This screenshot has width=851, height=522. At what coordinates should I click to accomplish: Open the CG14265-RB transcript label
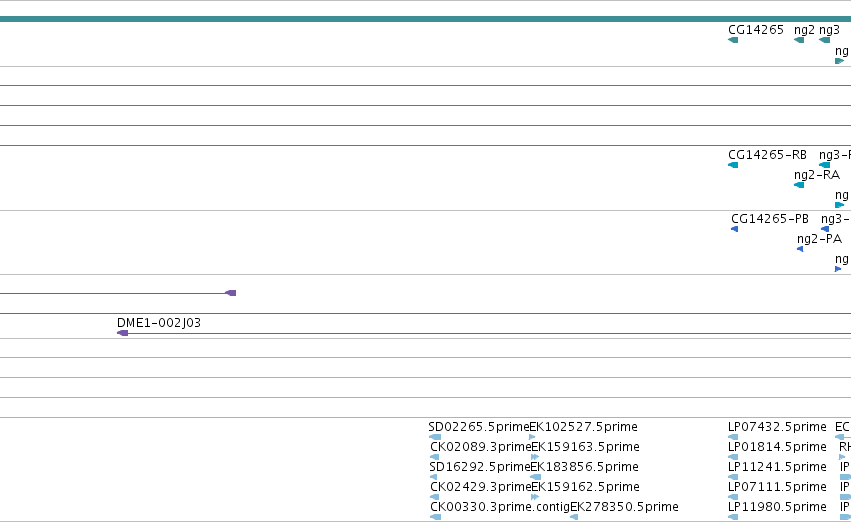pos(767,155)
